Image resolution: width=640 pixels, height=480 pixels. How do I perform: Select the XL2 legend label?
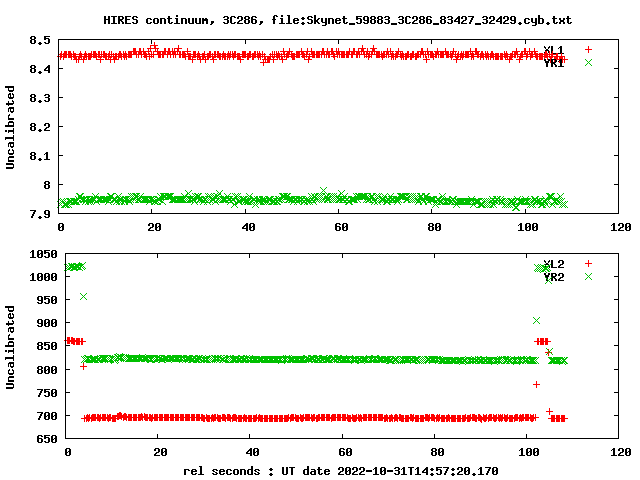coord(553,264)
